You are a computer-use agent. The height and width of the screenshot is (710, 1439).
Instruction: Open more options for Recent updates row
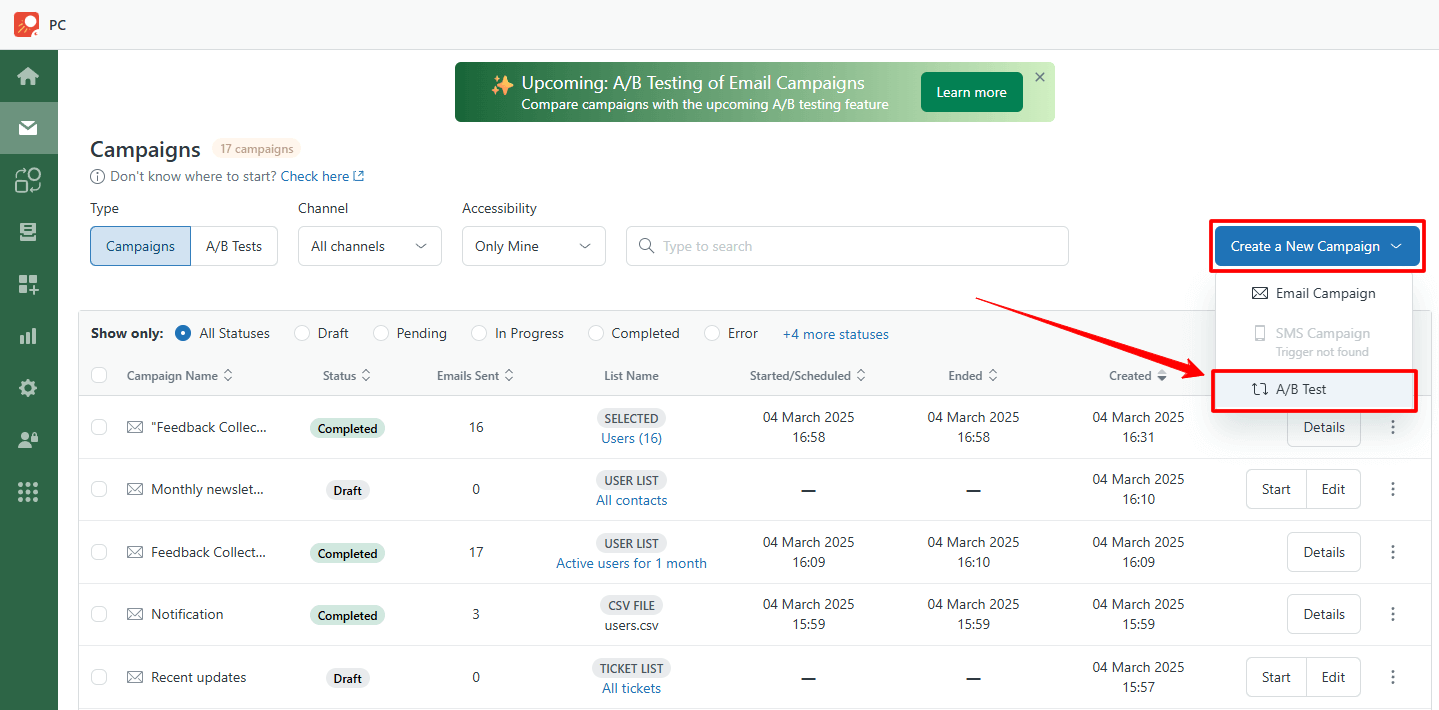click(x=1393, y=677)
